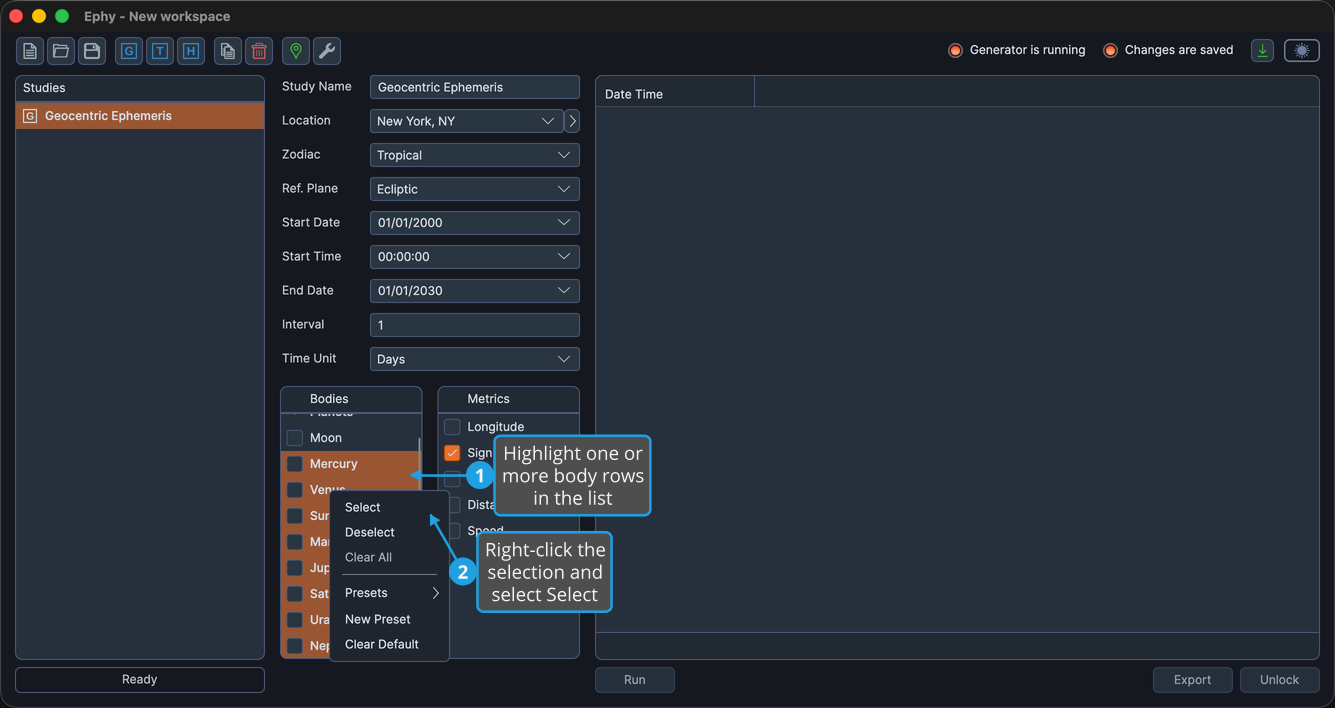Create a new workspace with the document icon
This screenshot has height=708, width=1335.
tap(30, 51)
